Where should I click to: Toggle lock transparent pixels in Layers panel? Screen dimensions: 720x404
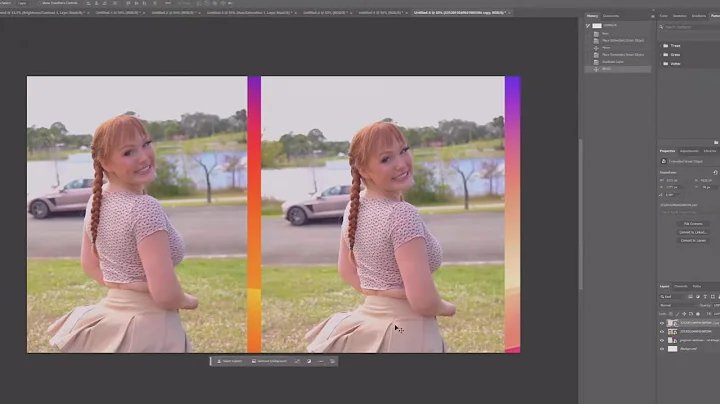click(x=671, y=314)
